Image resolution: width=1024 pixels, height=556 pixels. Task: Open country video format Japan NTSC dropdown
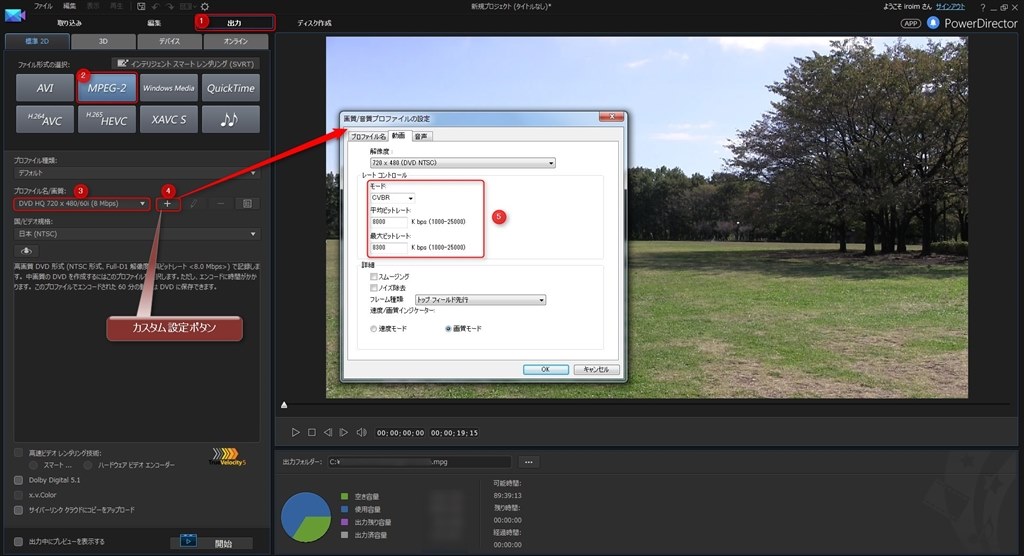(x=136, y=234)
